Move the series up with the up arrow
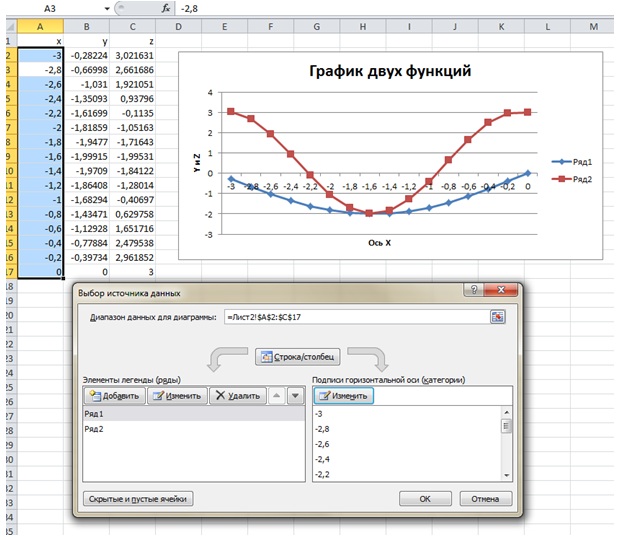 [276, 395]
